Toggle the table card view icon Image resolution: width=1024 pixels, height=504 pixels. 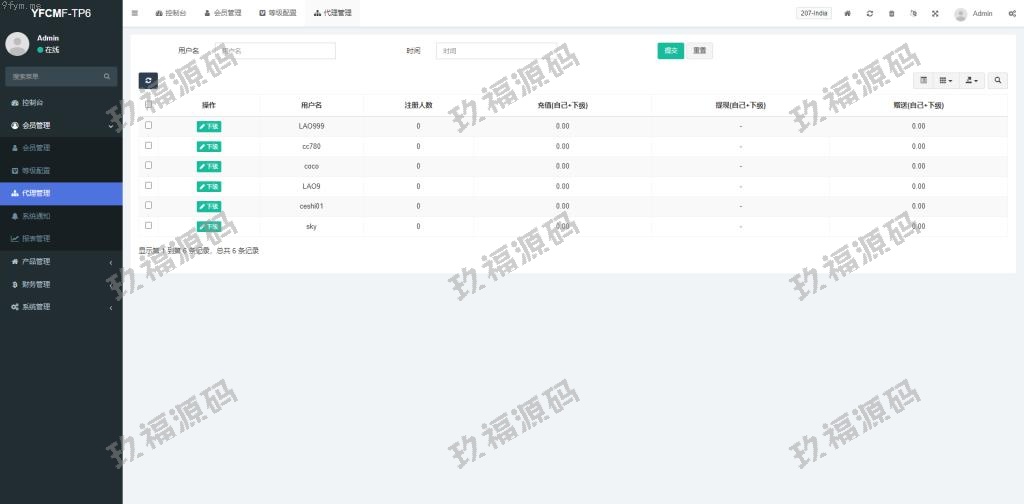(923, 80)
